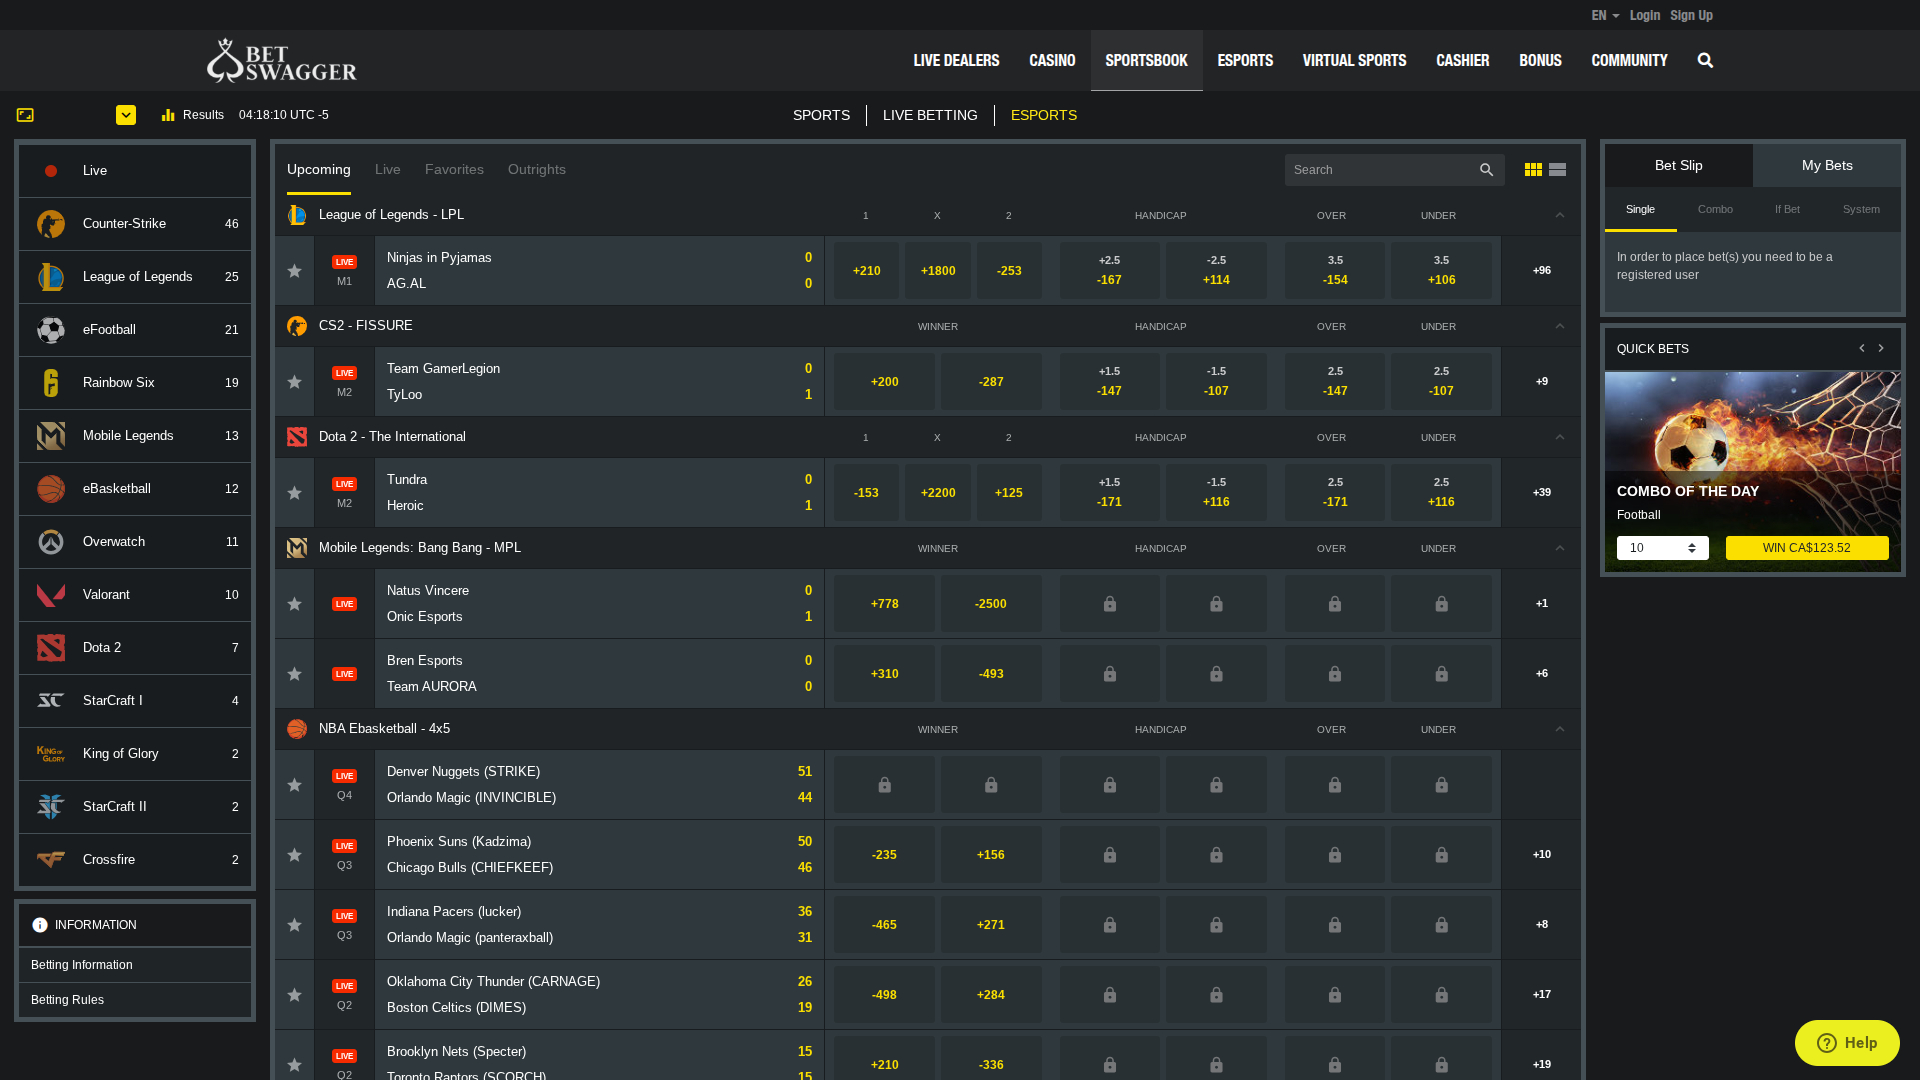The width and height of the screenshot is (1920, 1080).
Task: Open the Betting Rules page
Action: (67, 999)
